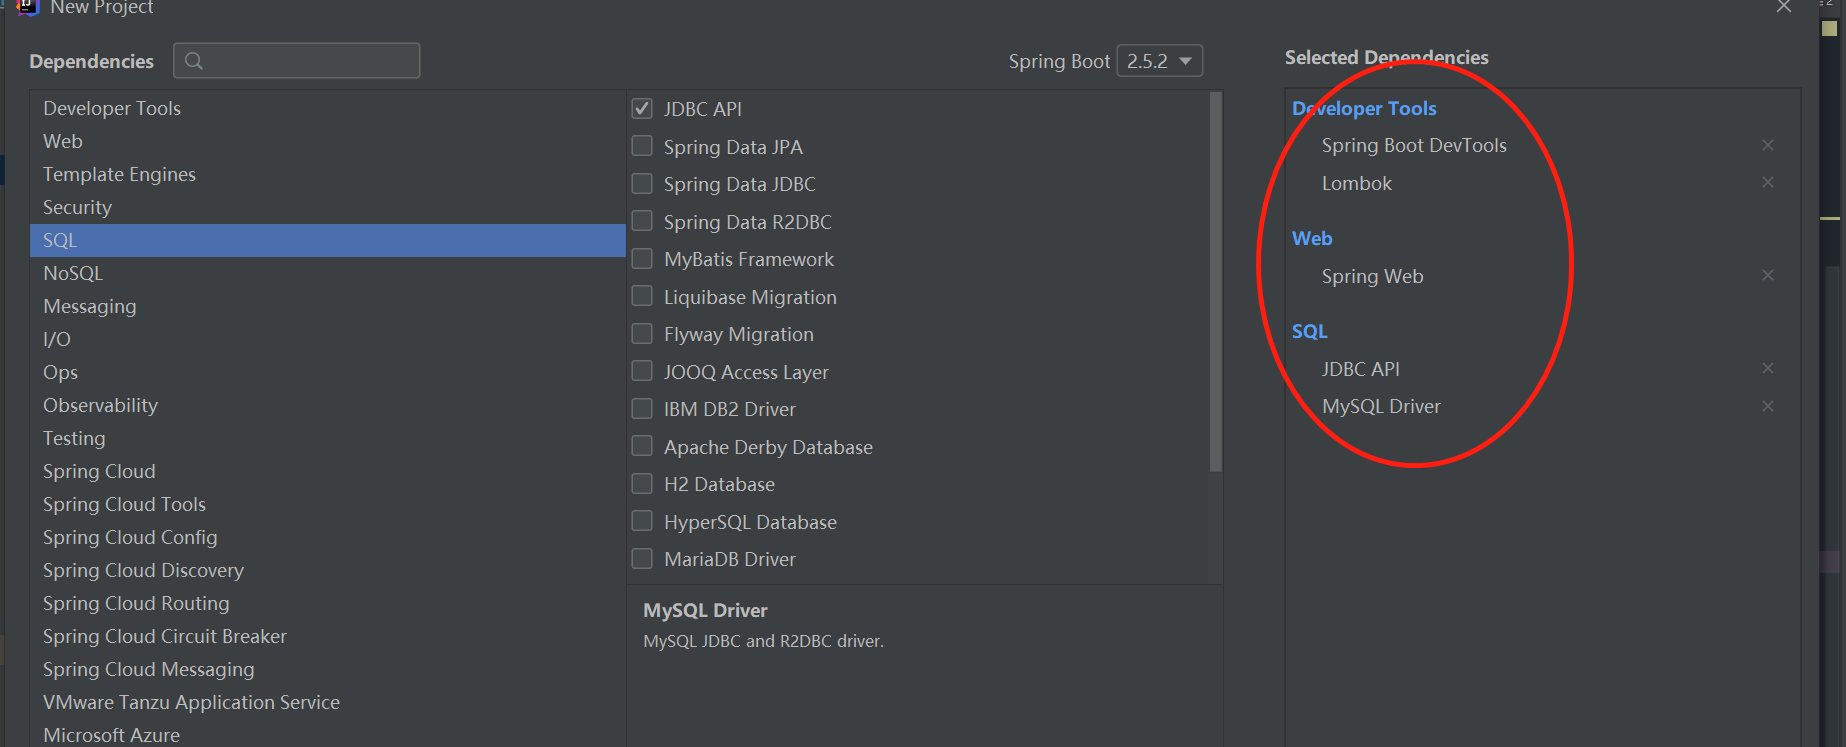Enable Spring Data JDBC dependency

(x=642, y=183)
